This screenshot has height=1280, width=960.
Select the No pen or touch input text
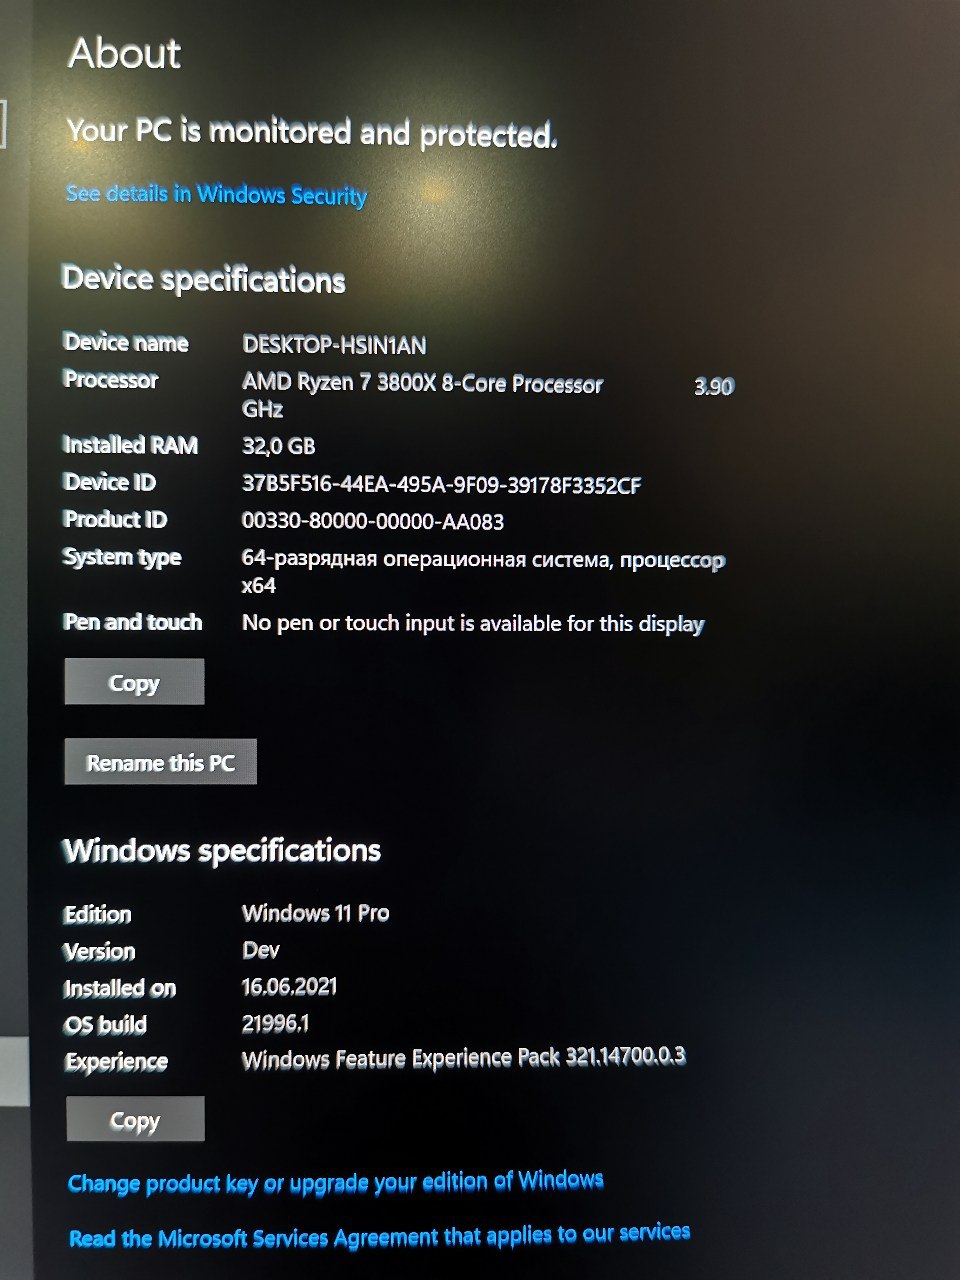[473, 623]
